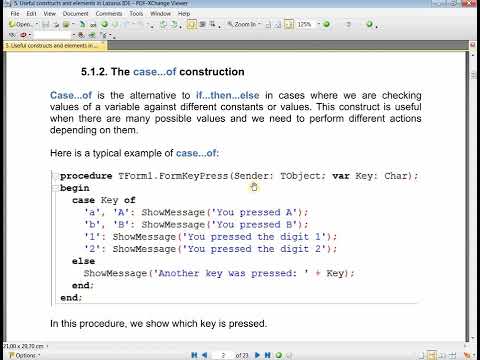Click the green go-back icon in the bottom navigation bar
Image resolution: width=480 pixels, height=360 pixels.
(x=279, y=355)
